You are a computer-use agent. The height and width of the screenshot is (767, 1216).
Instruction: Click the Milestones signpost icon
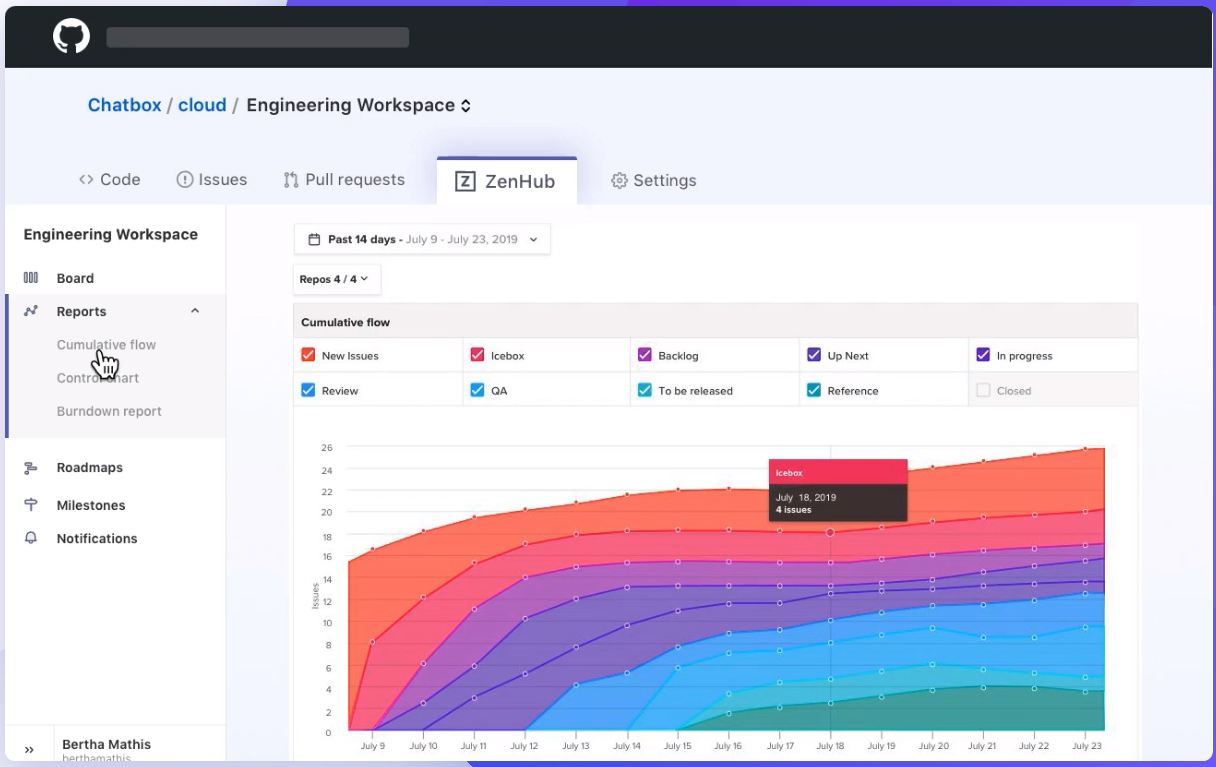31,505
